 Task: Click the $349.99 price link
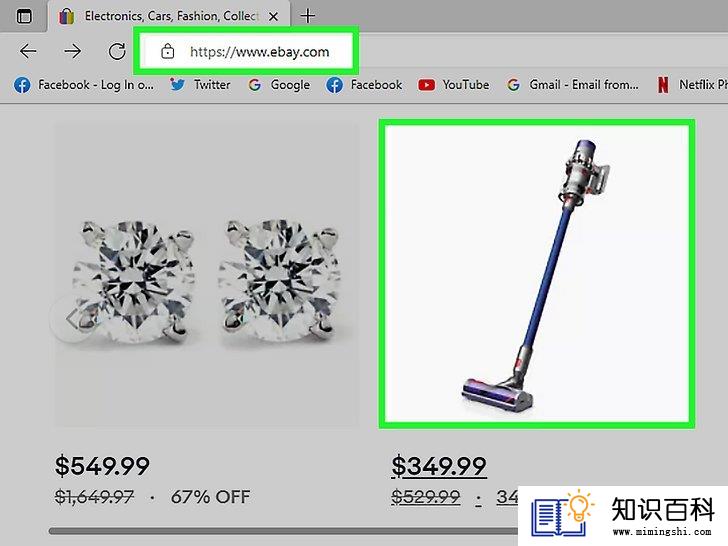click(439, 466)
